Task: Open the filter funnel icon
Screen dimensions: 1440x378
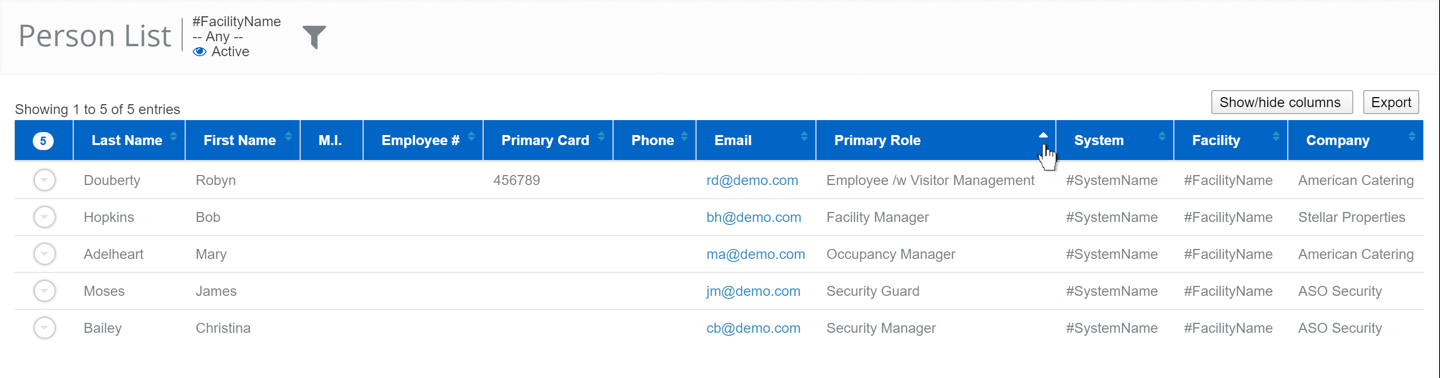Action: 314,37
